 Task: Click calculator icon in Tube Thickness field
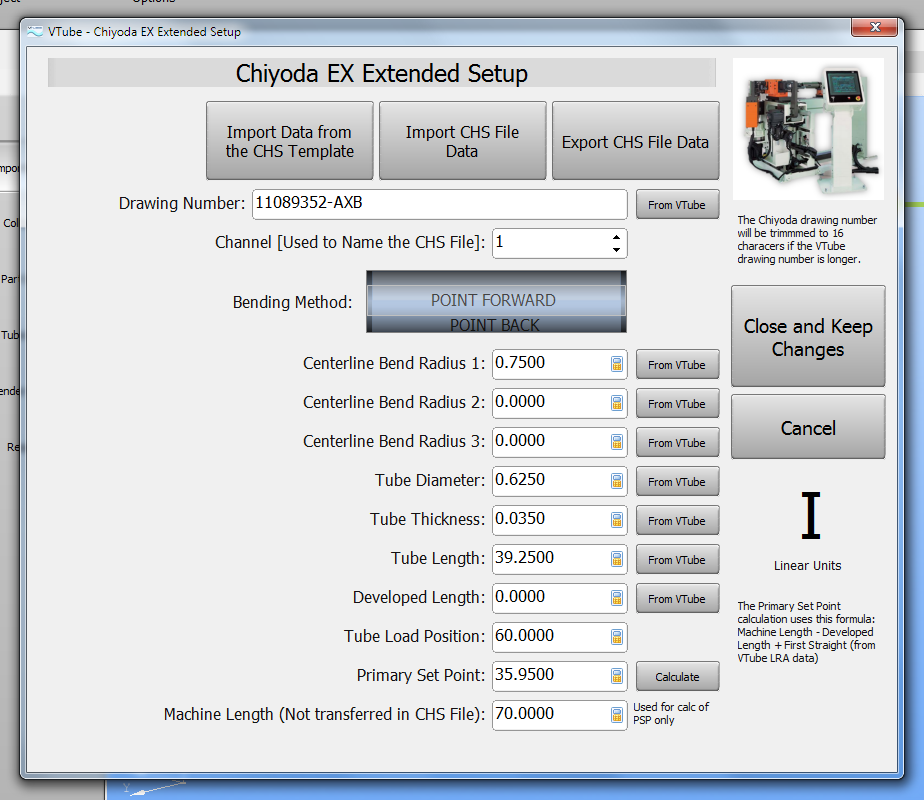click(x=617, y=521)
